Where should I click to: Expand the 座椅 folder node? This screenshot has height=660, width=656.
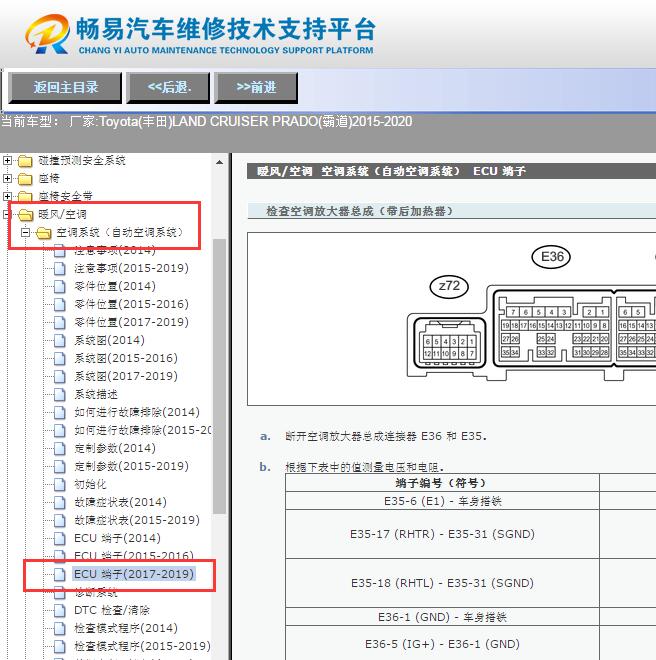[x=7, y=178]
